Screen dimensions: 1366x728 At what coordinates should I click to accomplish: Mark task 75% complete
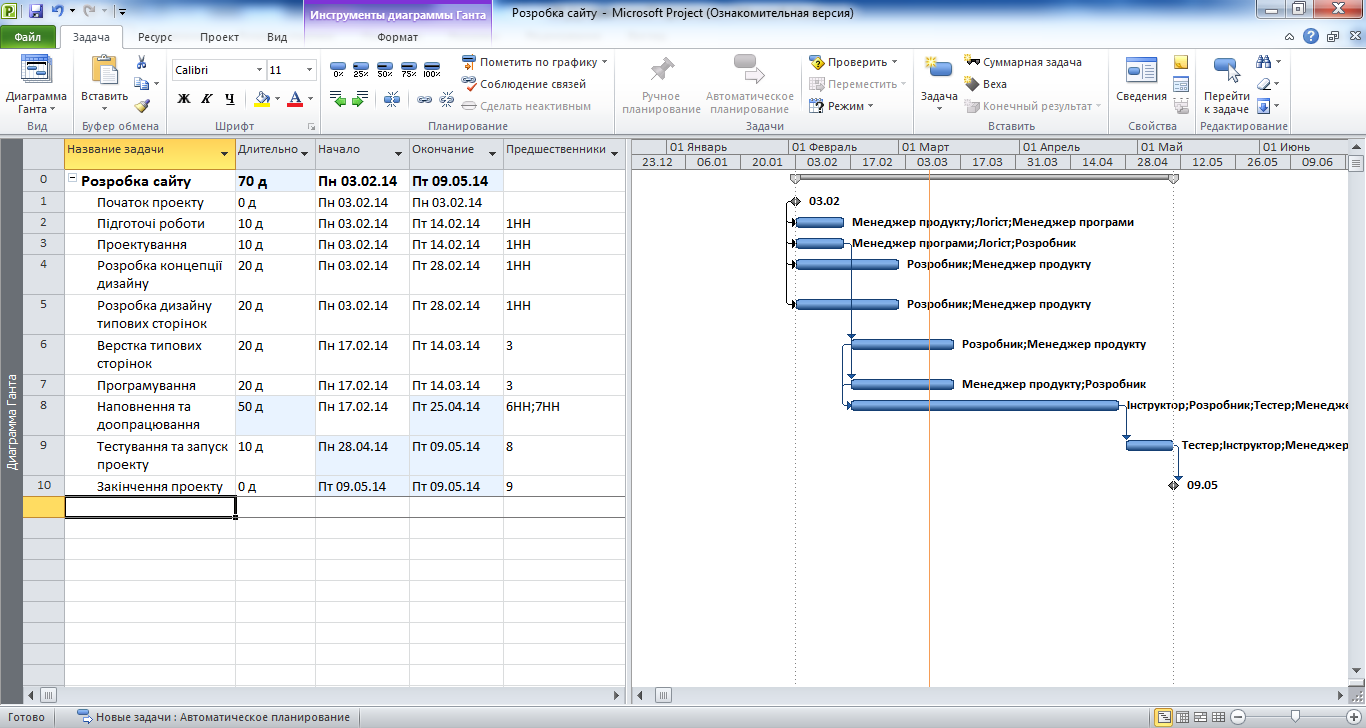pos(408,68)
